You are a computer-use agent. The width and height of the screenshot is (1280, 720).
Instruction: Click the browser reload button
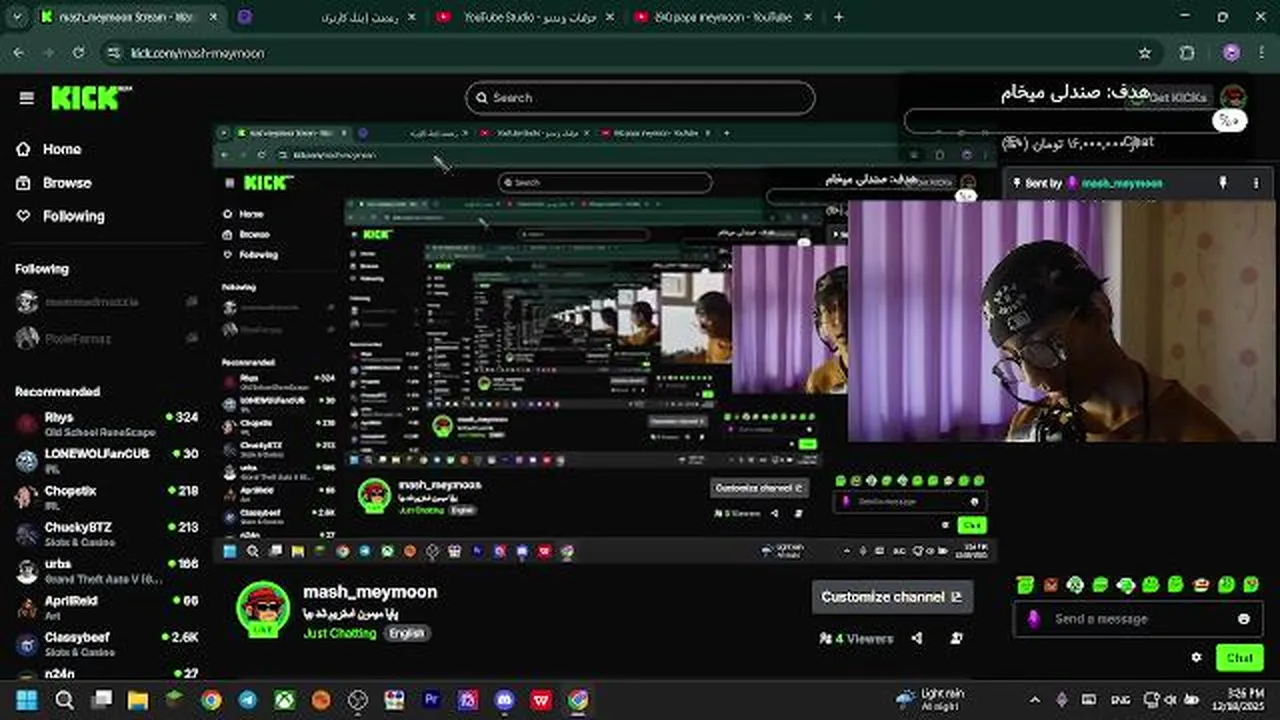click(x=79, y=53)
